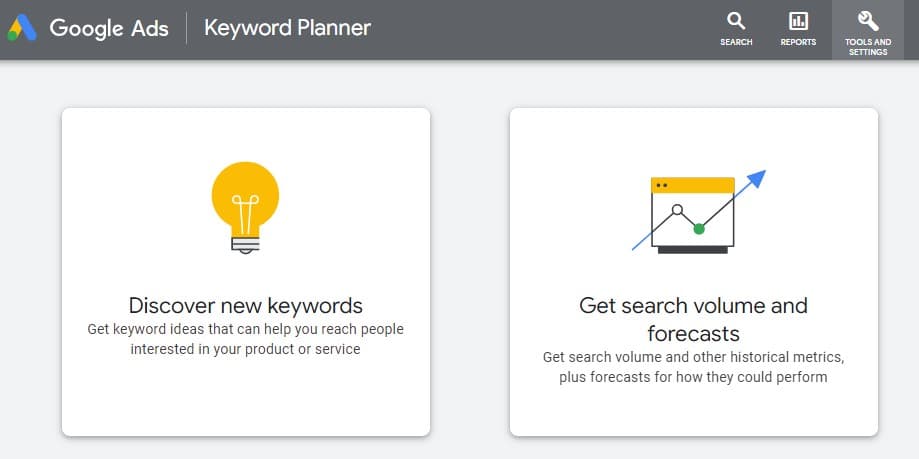
Task: Click the dark base under the chart illustration
Action: click(x=692, y=249)
